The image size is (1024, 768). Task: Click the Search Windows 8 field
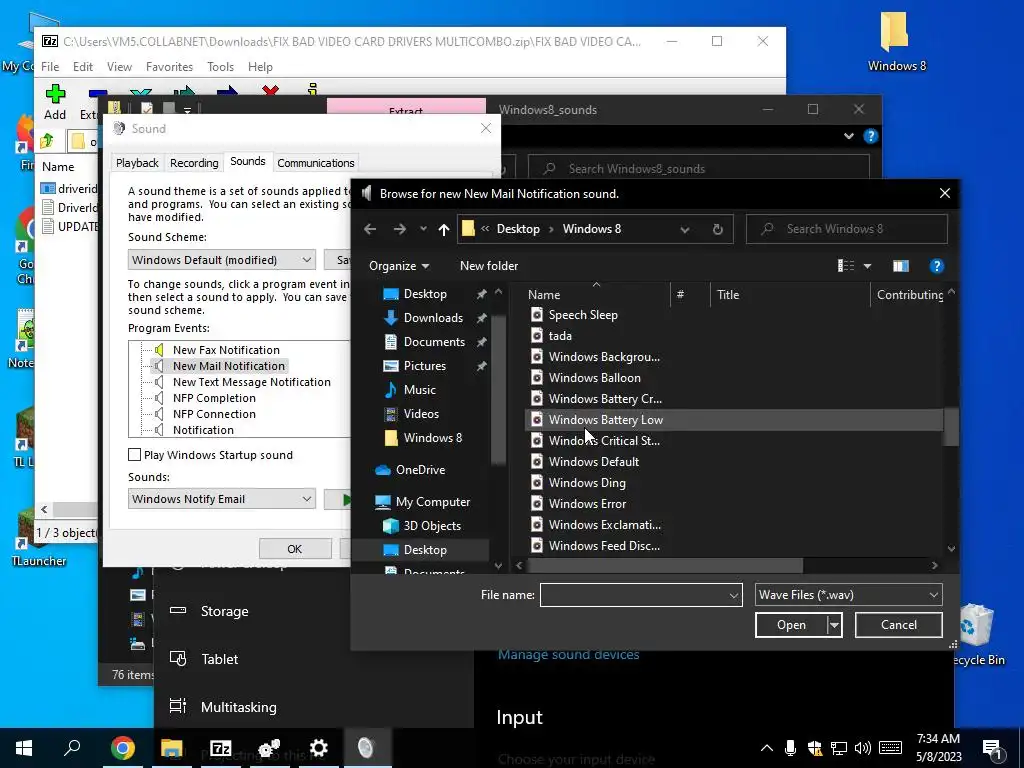pos(846,229)
